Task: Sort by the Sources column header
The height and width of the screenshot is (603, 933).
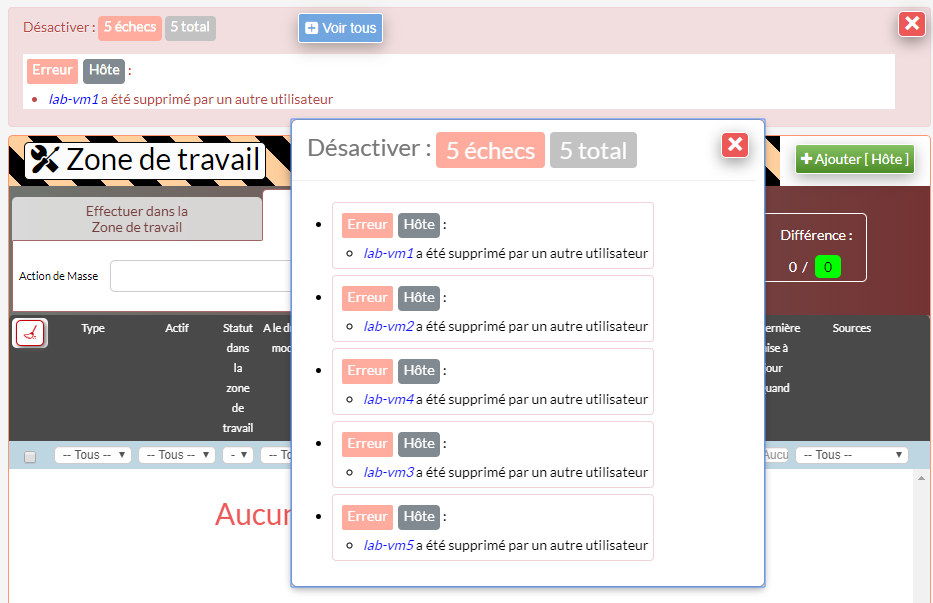Action: pyautogui.click(x=851, y=328)
